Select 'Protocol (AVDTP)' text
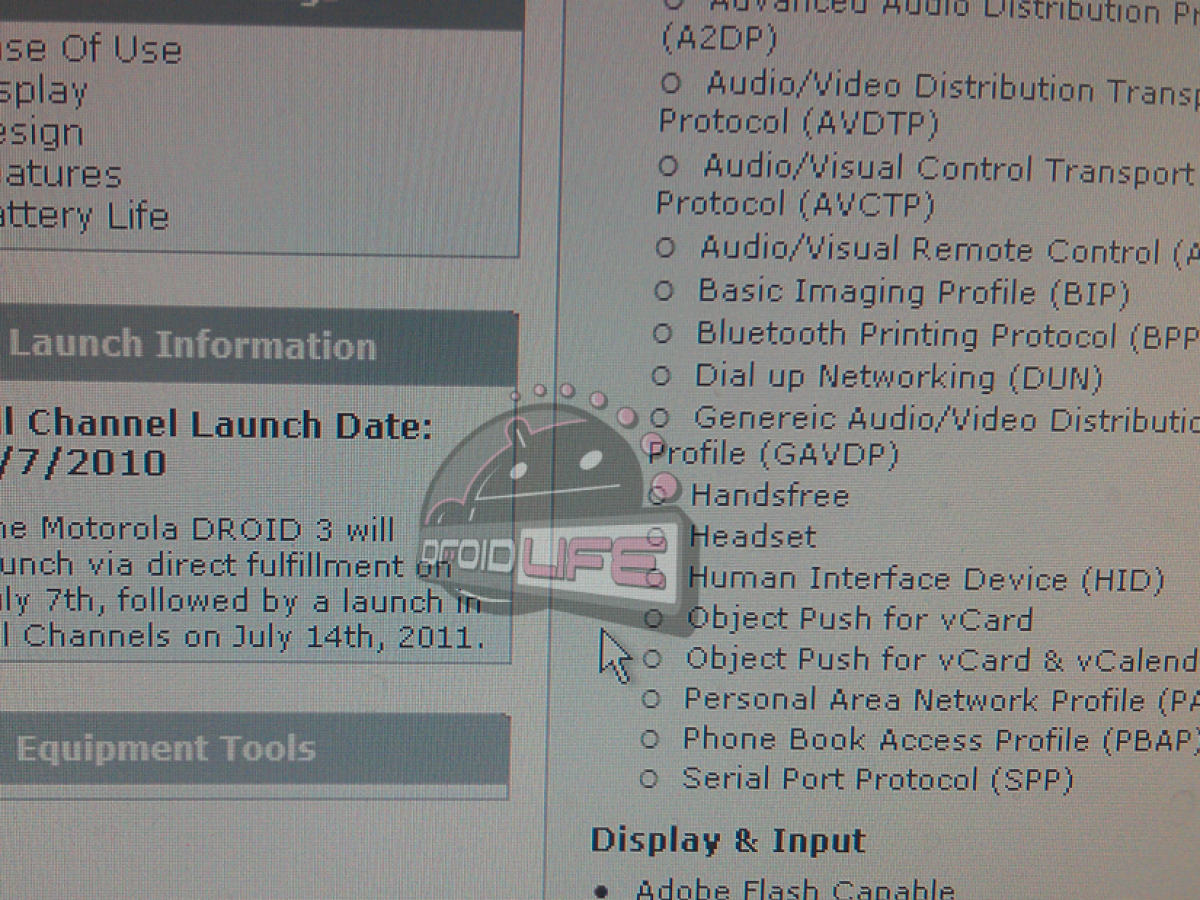 798,123
